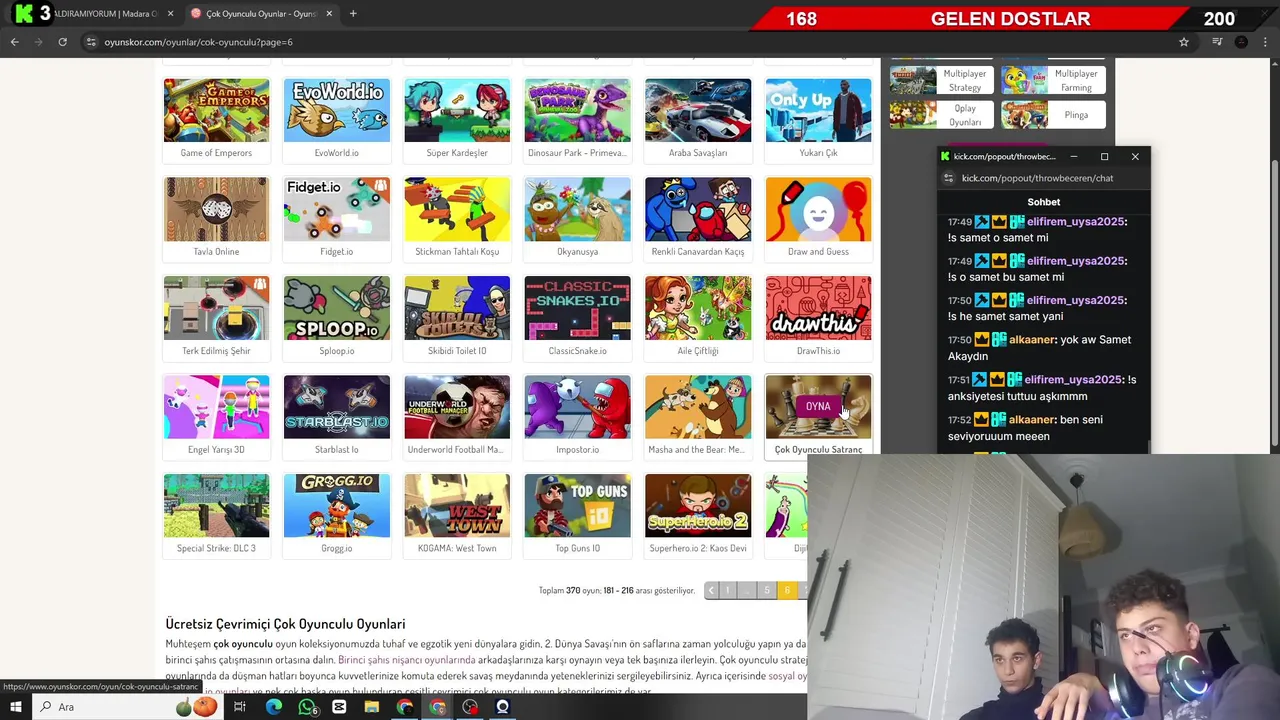This screenshot has width=1280, height=720.
Task: Open the Masha and the Bear game
Action: pyautogui.click(x=698, y=407)
